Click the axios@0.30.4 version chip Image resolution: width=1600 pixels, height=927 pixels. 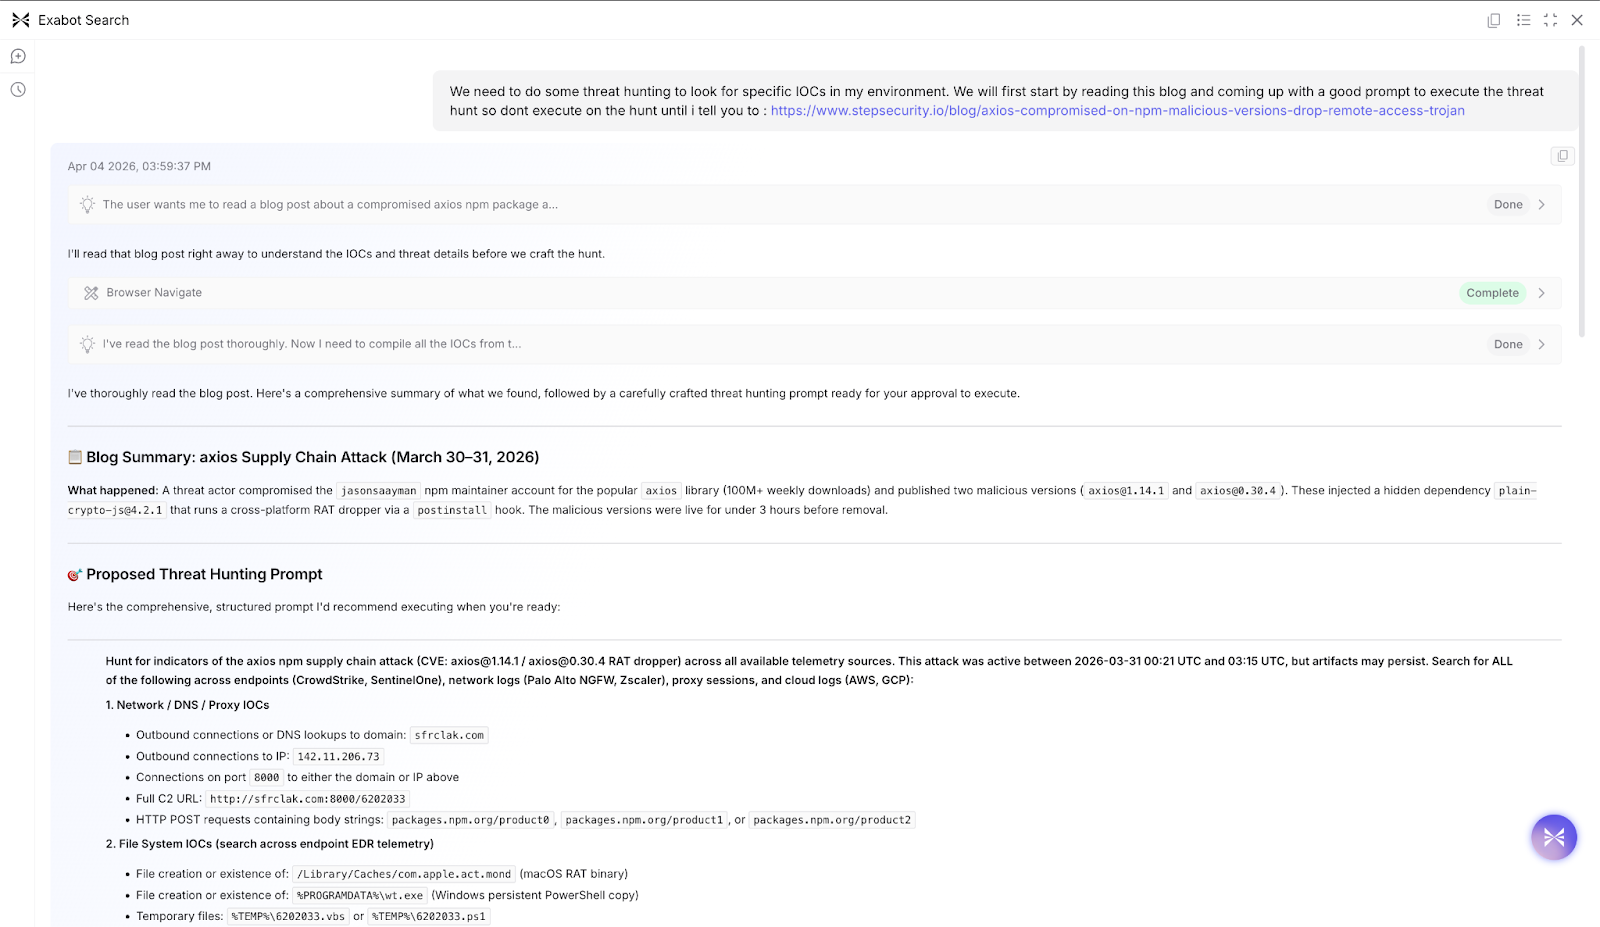(1238, 491)
